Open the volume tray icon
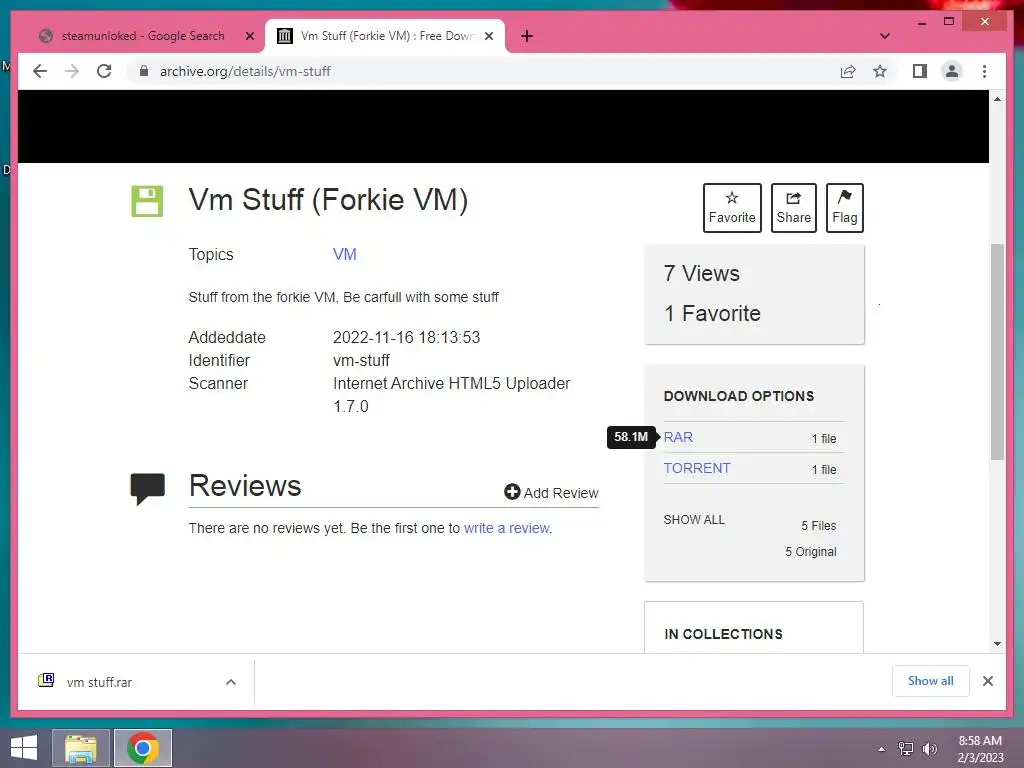The height and width of the screenshot is (768, 1024). (x=929, y=749)
